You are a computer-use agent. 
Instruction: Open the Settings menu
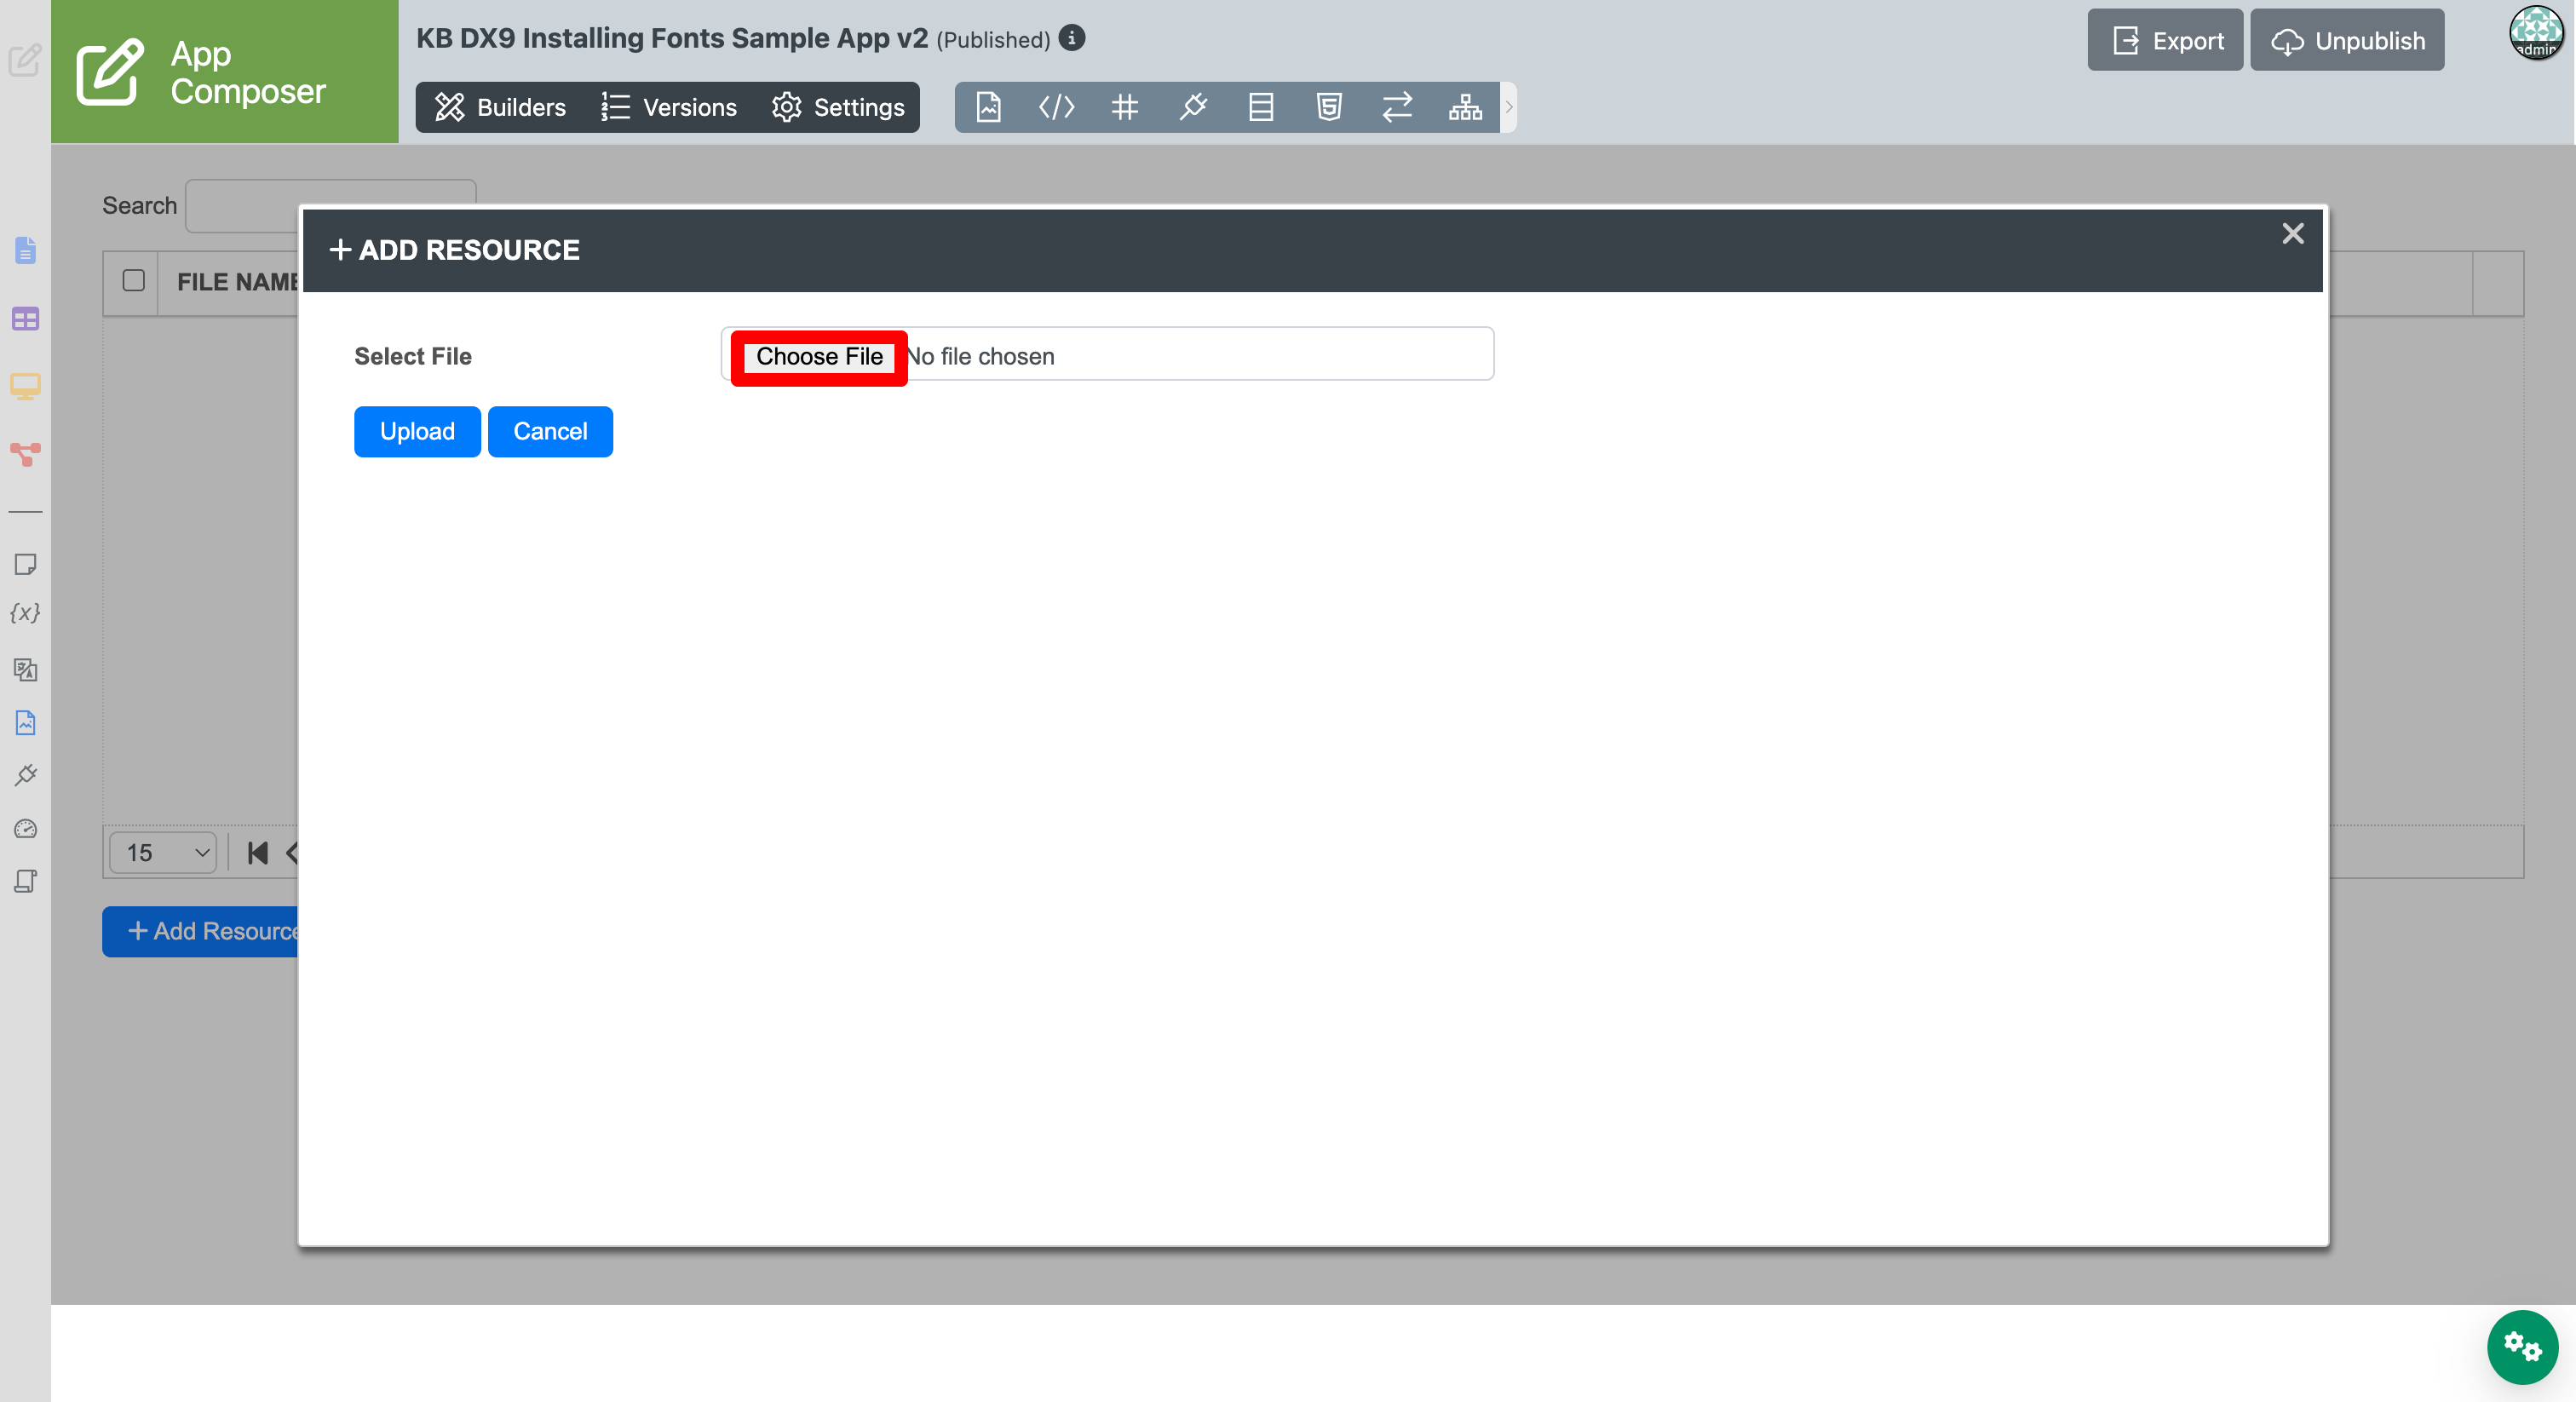[838, 107]
